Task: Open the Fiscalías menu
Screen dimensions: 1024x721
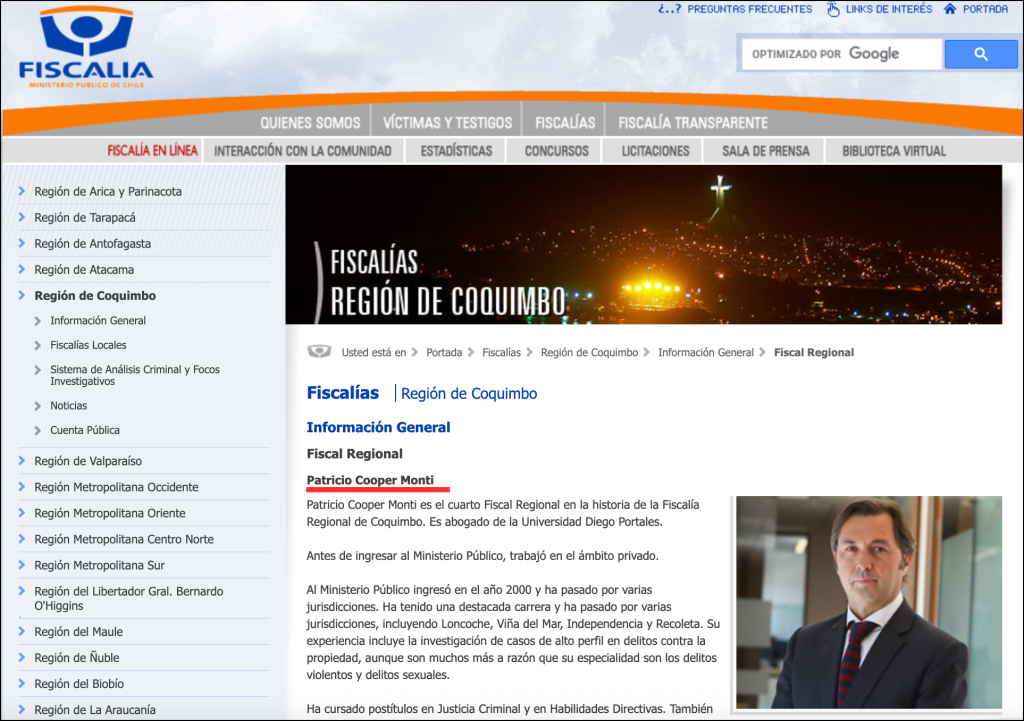Action: click(565, 123)
